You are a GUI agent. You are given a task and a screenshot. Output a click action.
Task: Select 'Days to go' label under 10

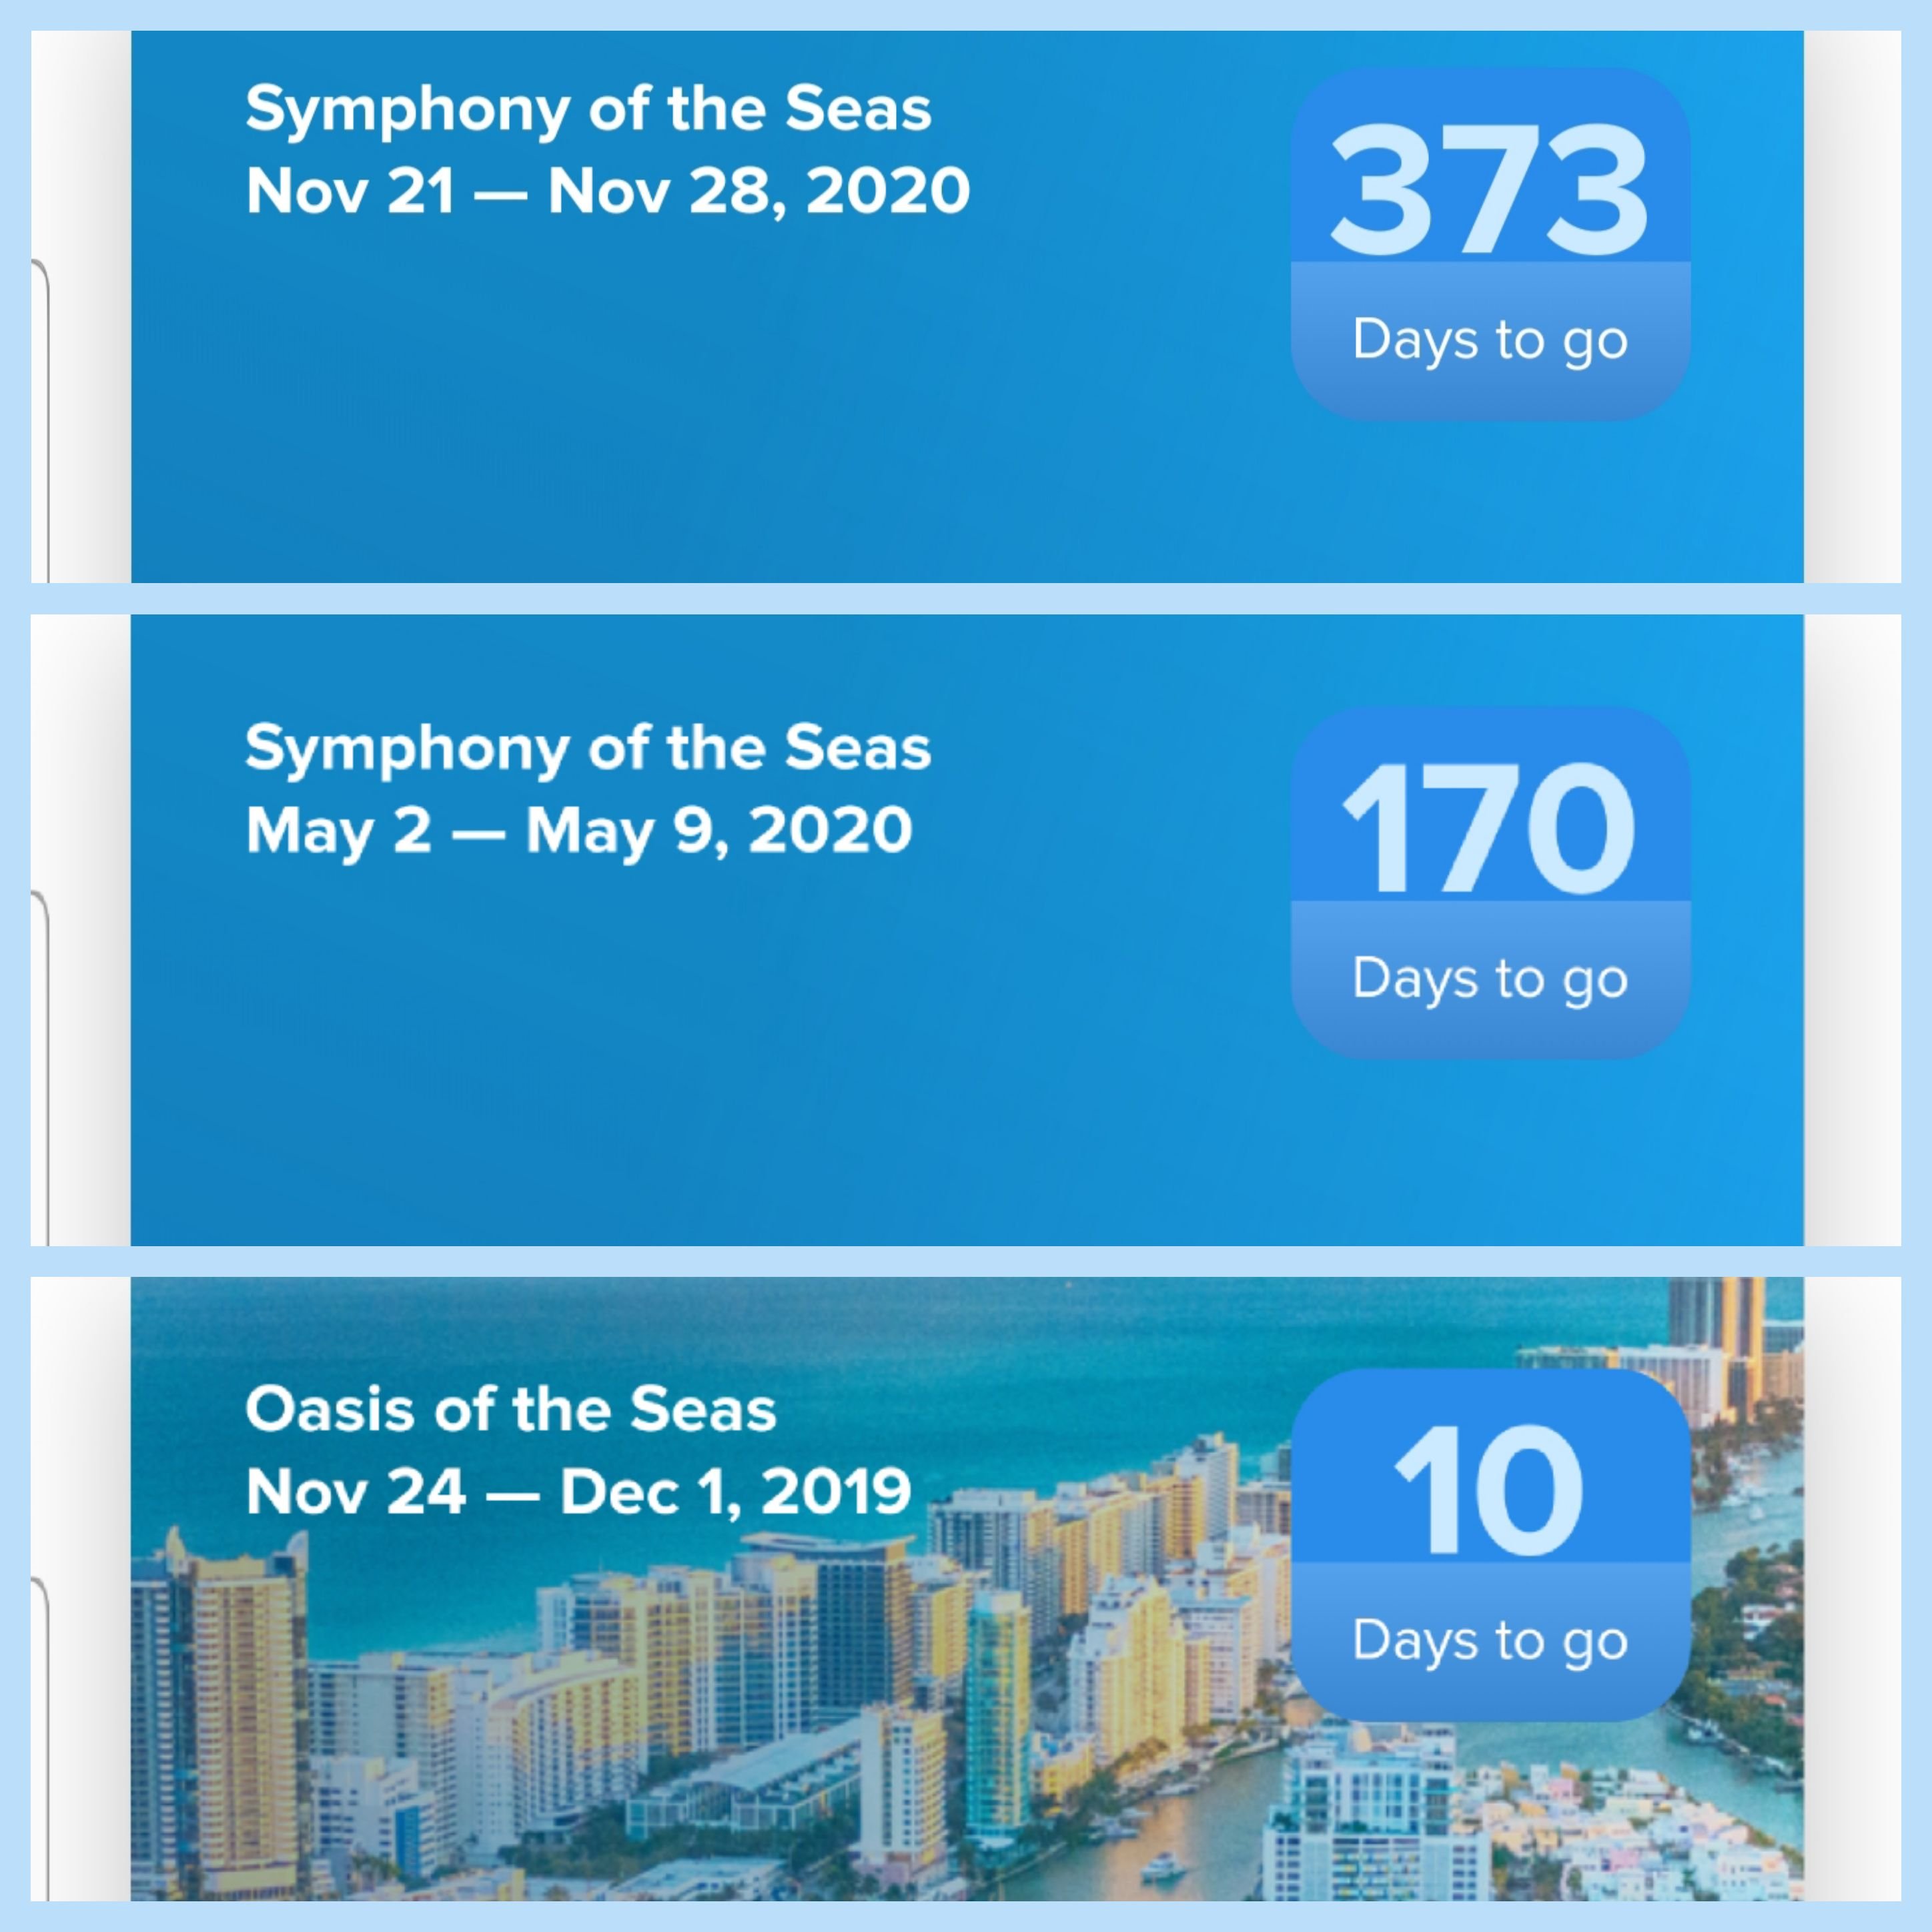point(1490,1641)
